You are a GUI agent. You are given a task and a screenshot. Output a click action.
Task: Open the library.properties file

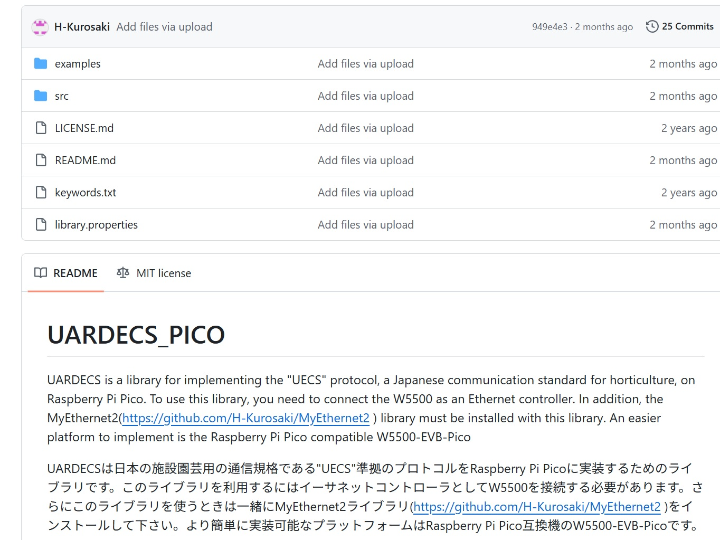[x=96, y=225]
